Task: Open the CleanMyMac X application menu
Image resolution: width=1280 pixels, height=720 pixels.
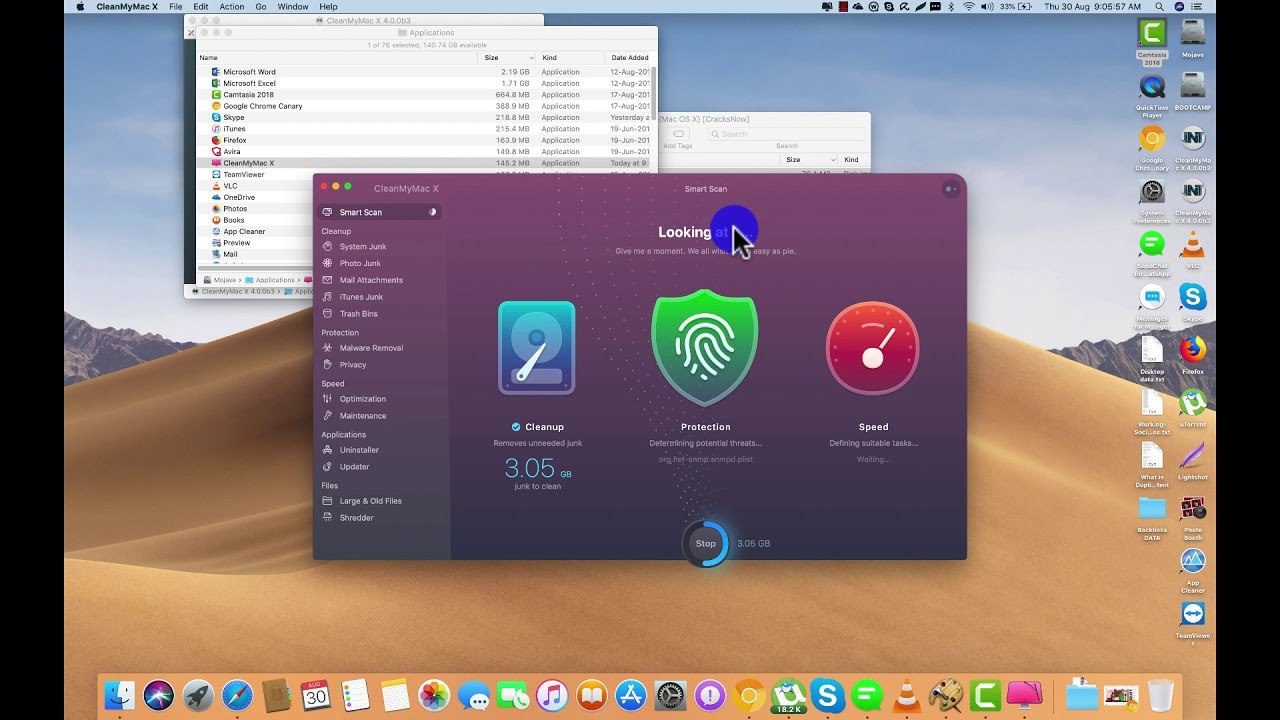Action: (125, 6)
